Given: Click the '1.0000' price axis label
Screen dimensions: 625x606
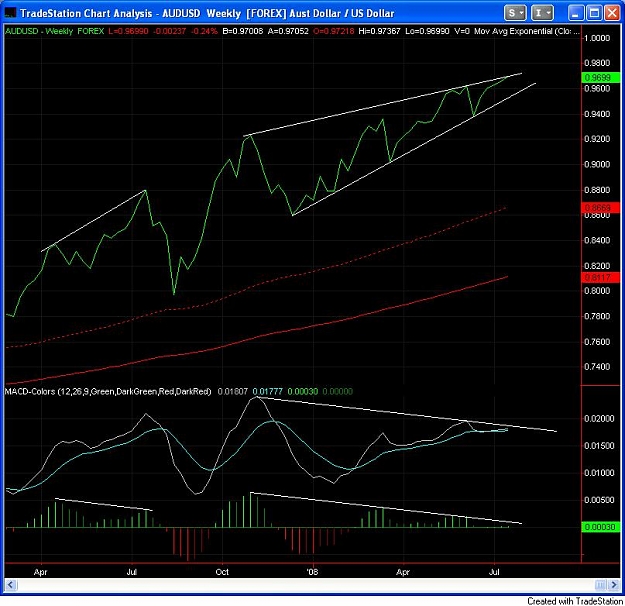Looking at the screenshot, I should (x=597, y=38).
